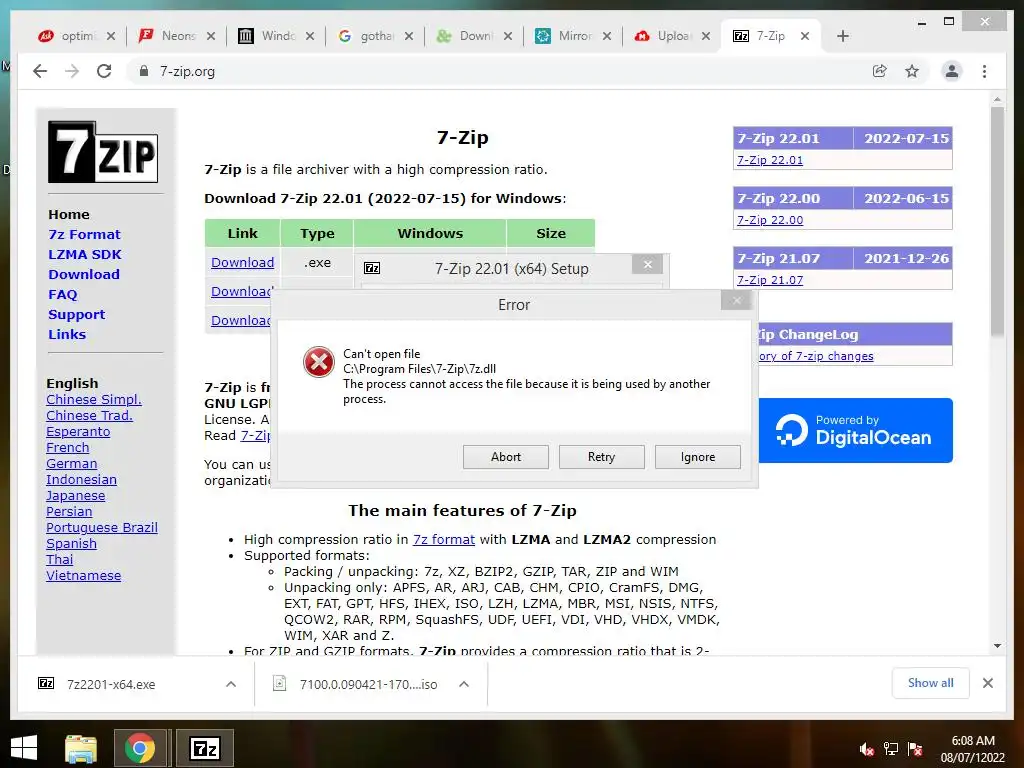Click the Chrome taskbar icon

click(140, 748)
